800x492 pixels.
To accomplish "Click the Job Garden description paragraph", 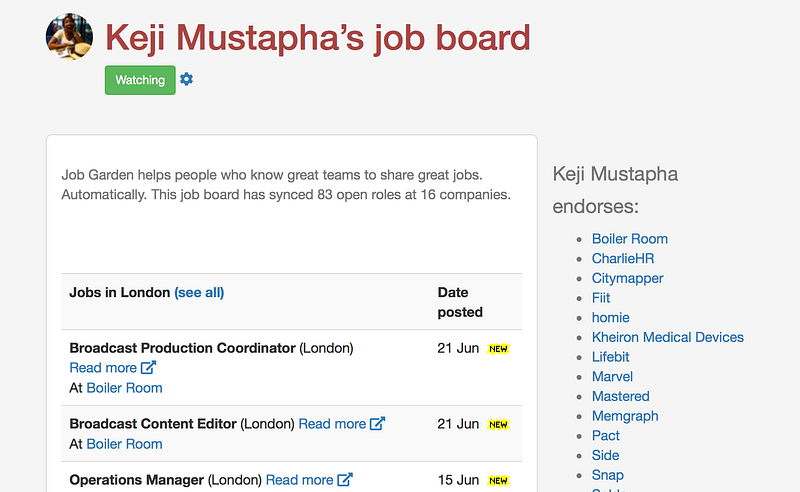I will (x=286, y=185).
